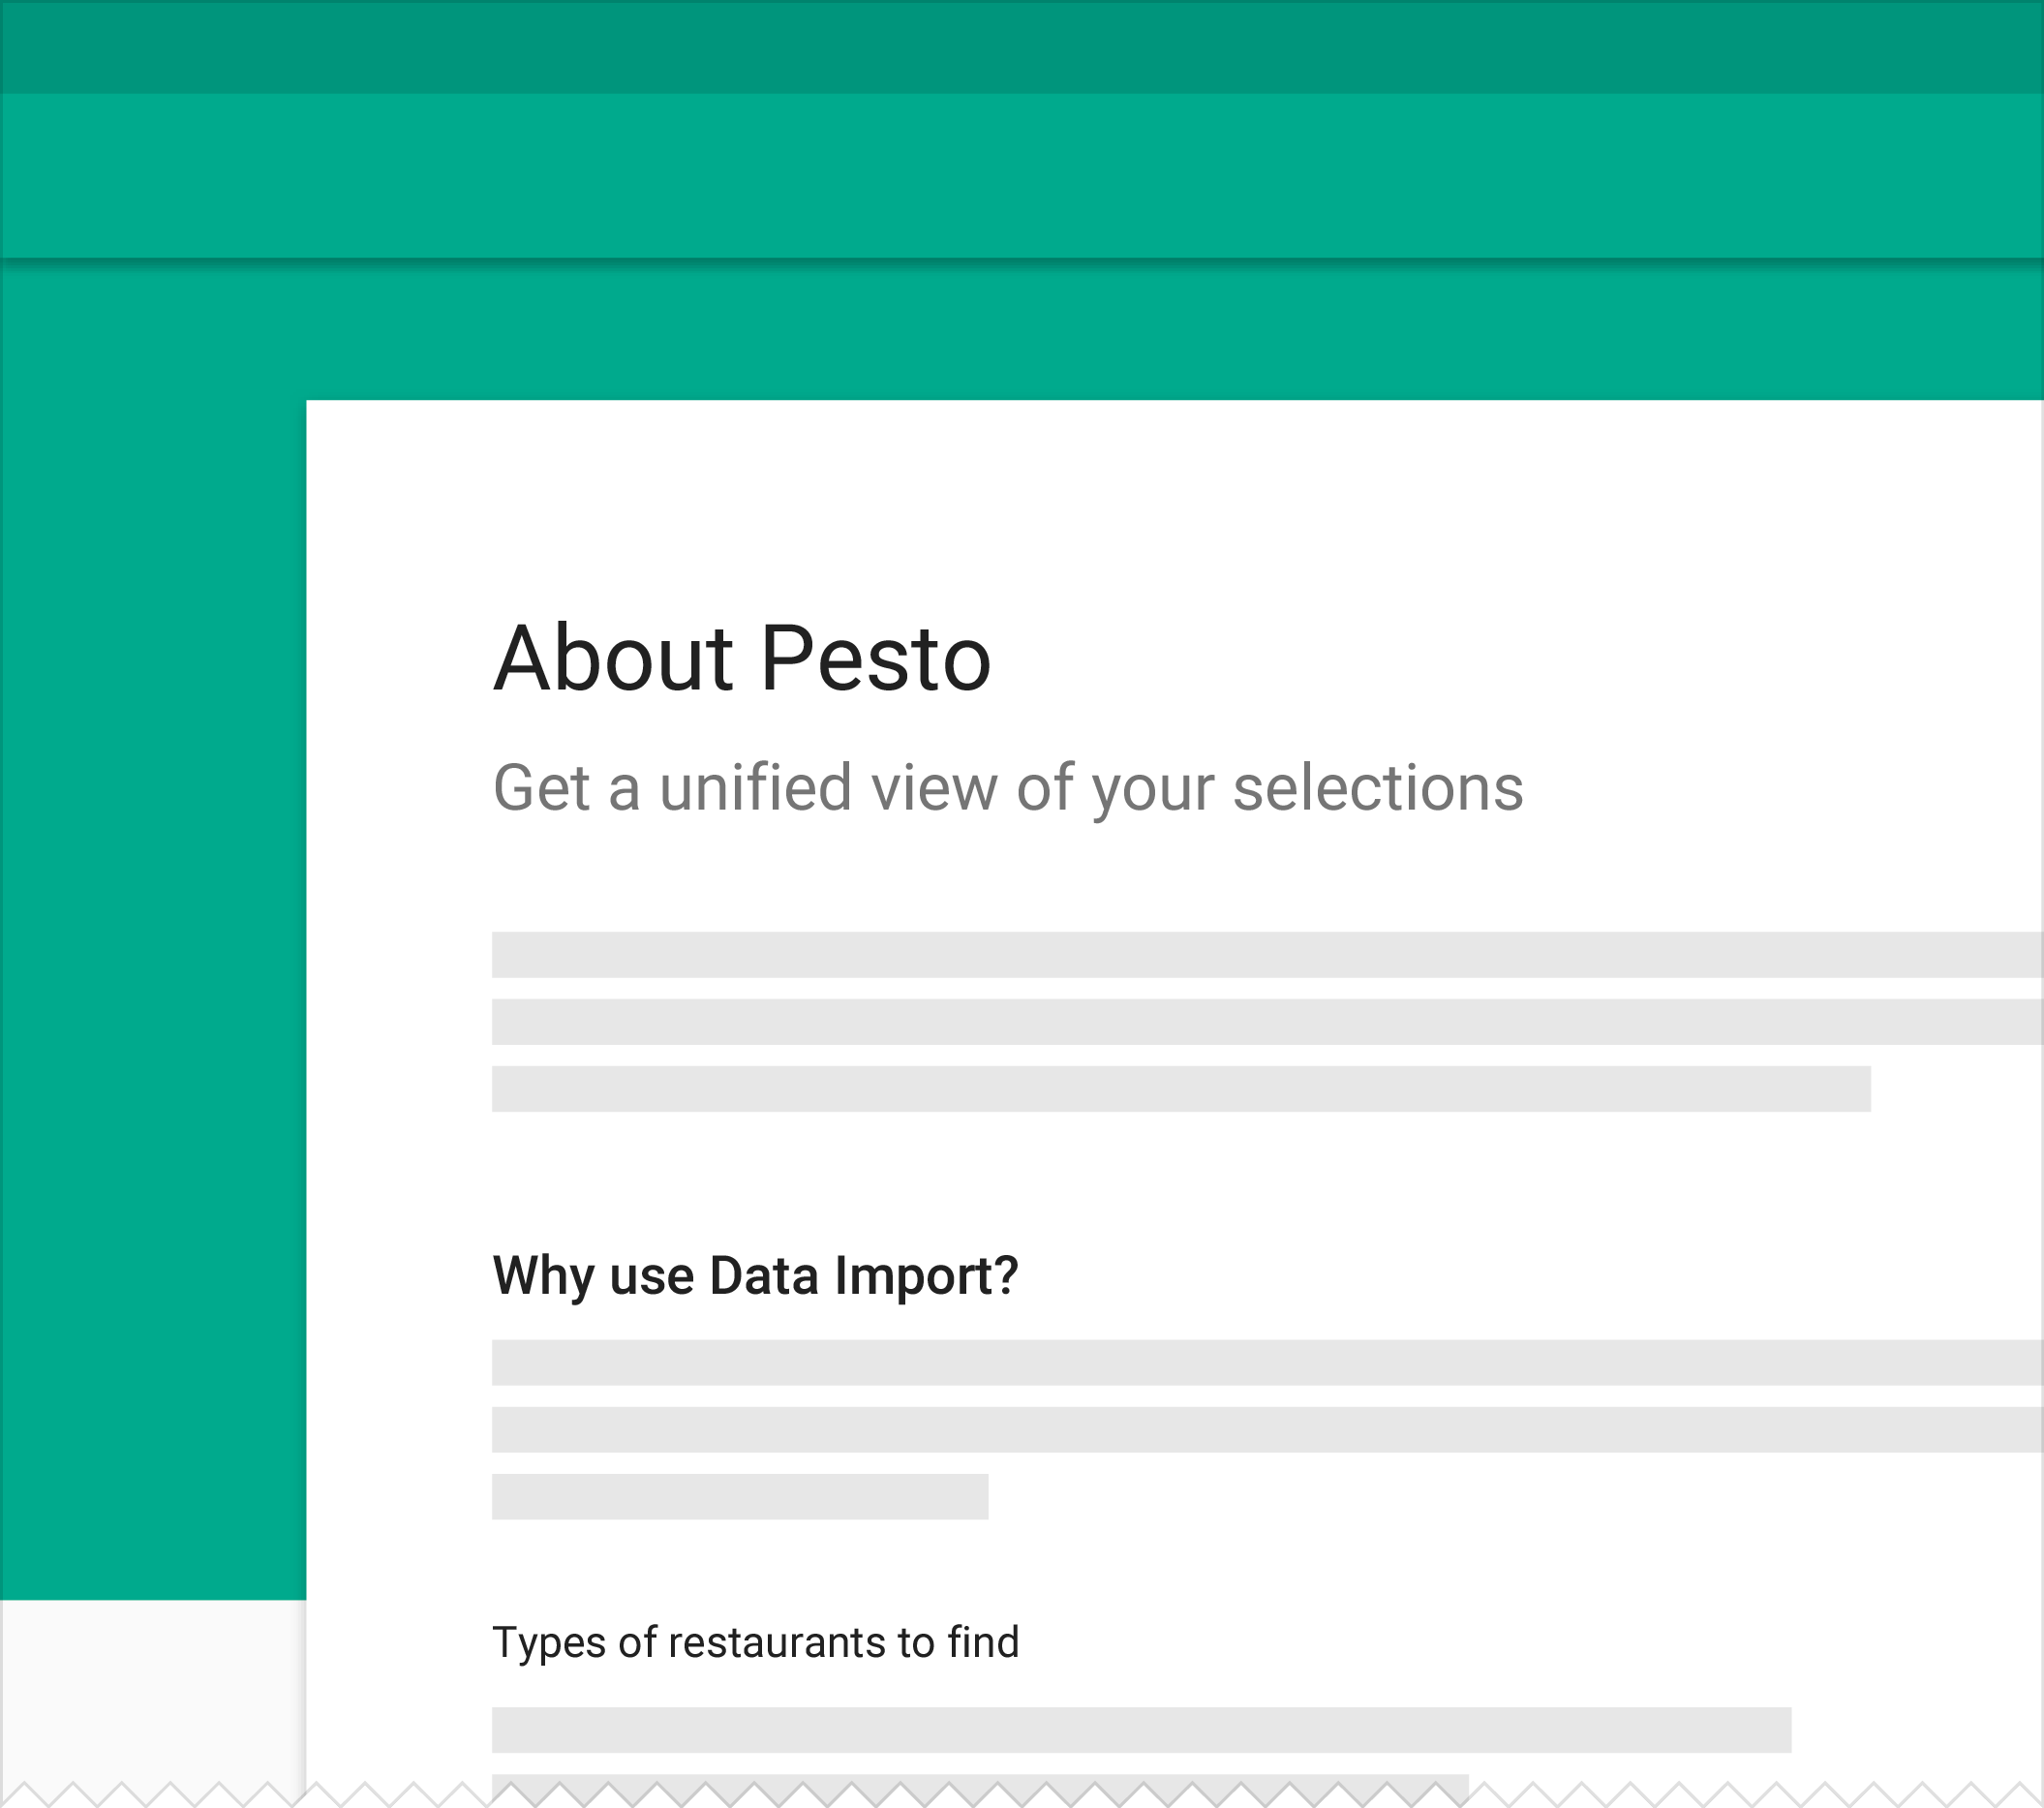Click the "Why use Data Import?" heading
2044x1808 pixels.
point(756,1277)
